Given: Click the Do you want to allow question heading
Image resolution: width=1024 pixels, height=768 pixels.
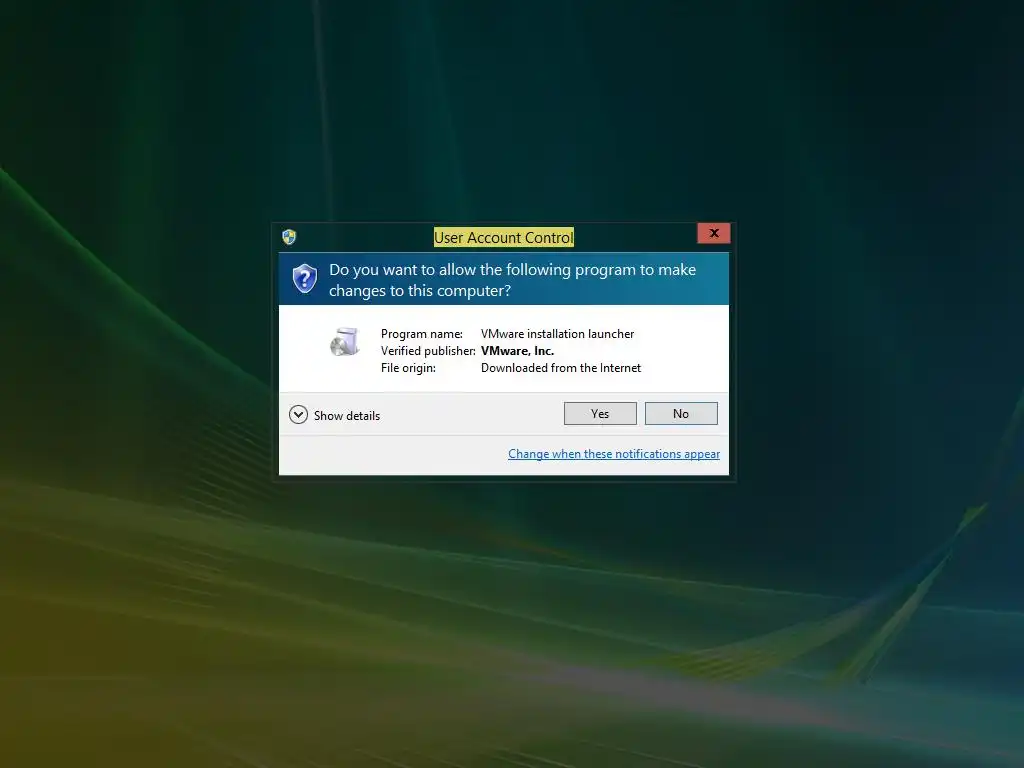Looking at the screenshot, I should point(512,280).
